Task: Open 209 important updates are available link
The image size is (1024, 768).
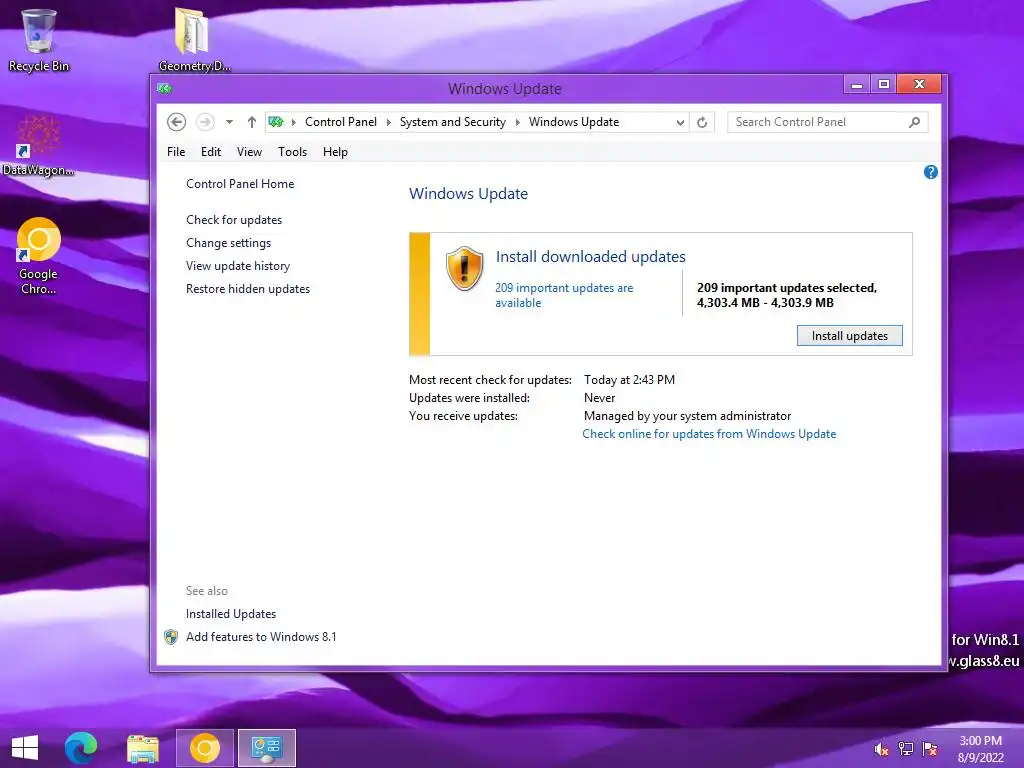Action: [x=564, y=295]
